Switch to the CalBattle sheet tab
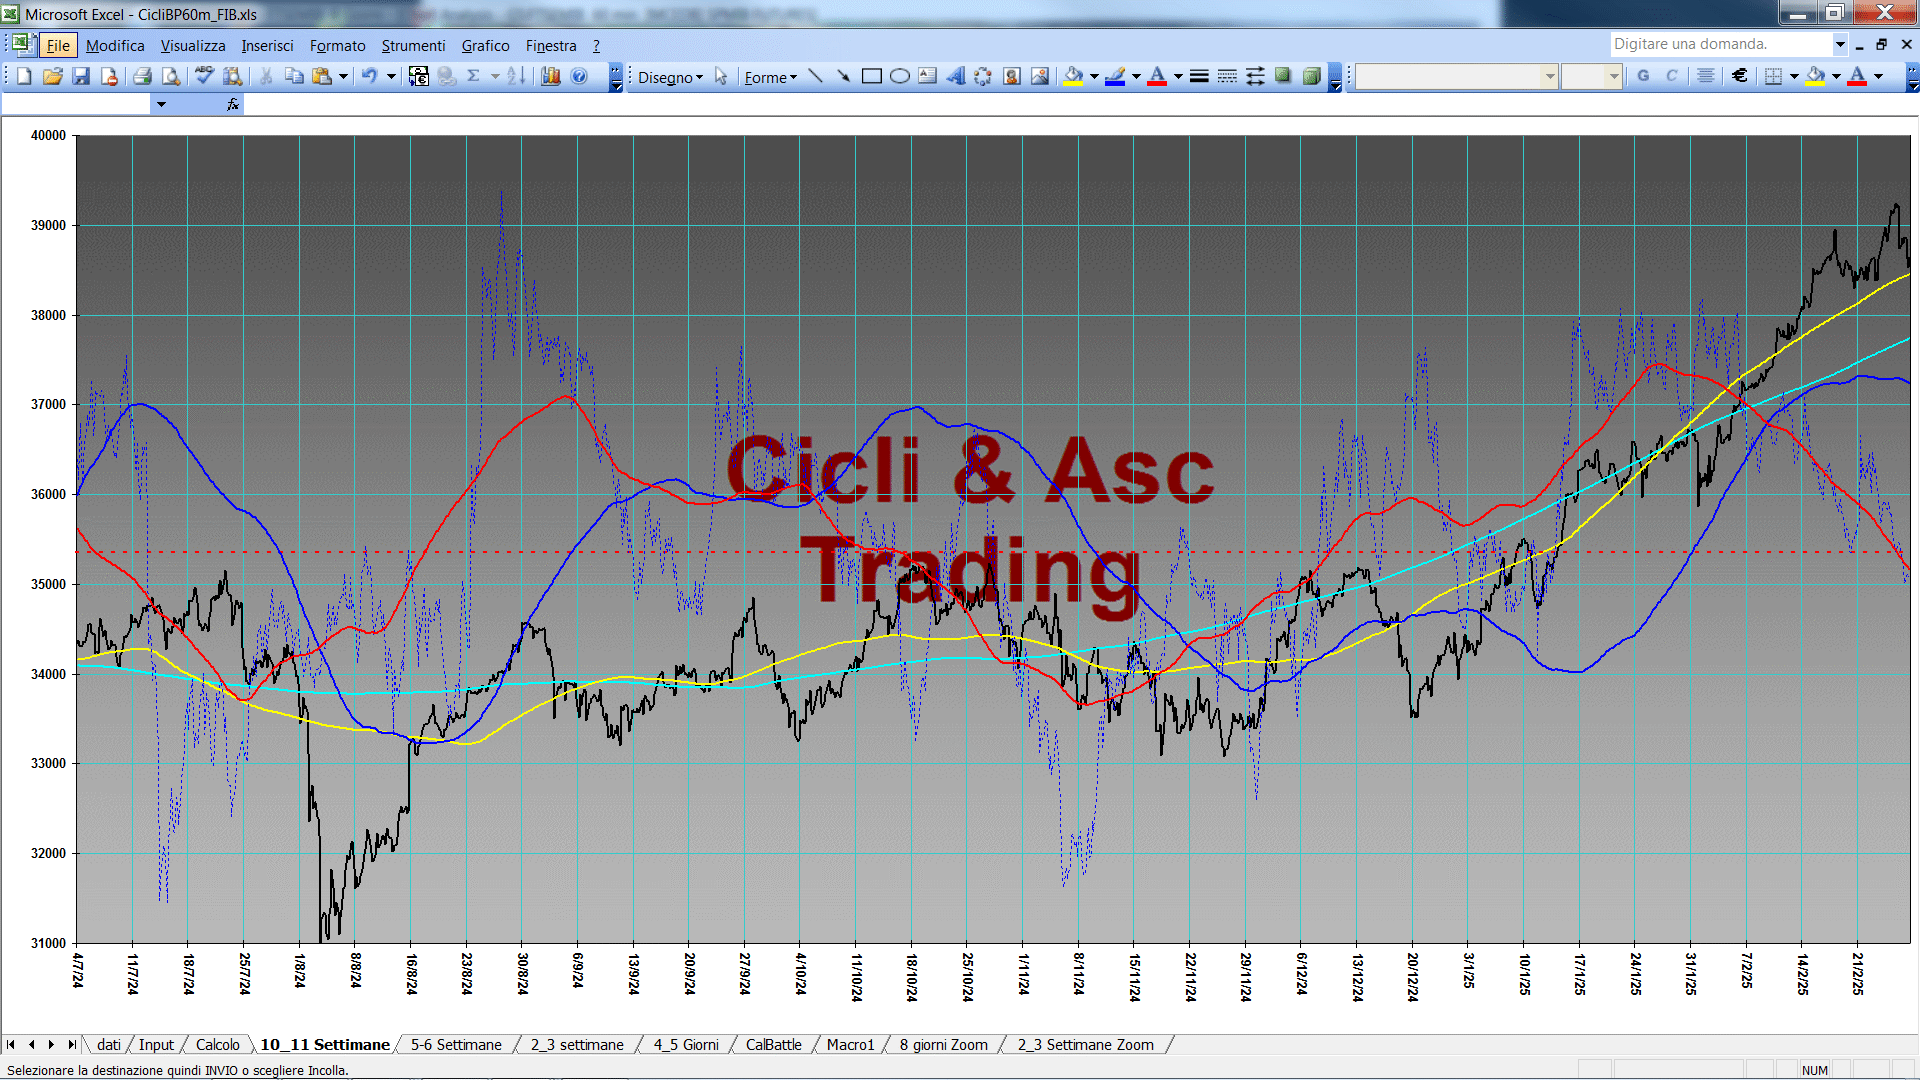 click(x=773, y=1044)
